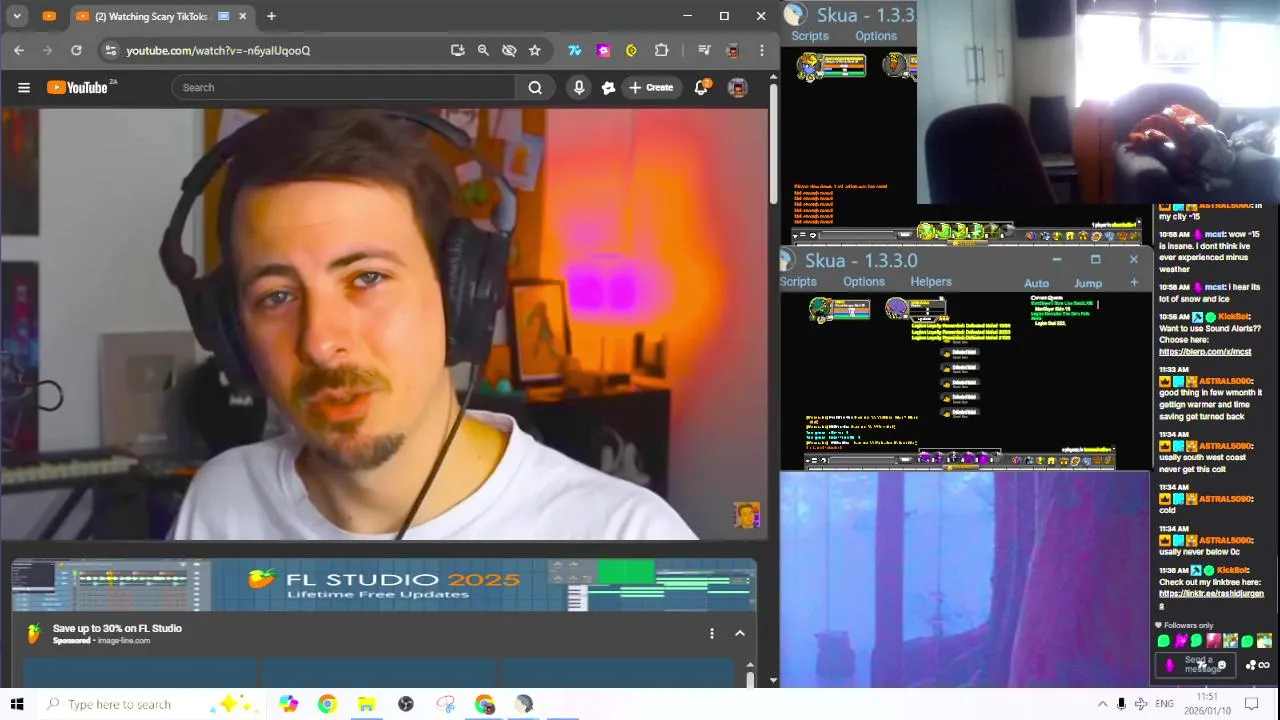Open Chrome profile avatar in toolbar

[732, 50]
